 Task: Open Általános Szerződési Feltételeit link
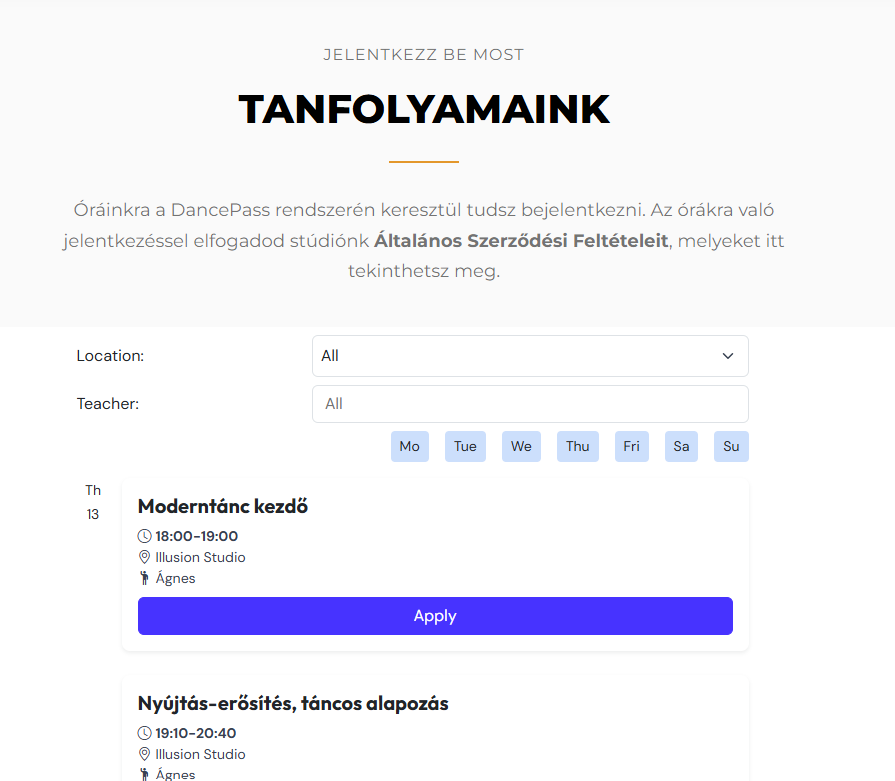tap(520, 241)
